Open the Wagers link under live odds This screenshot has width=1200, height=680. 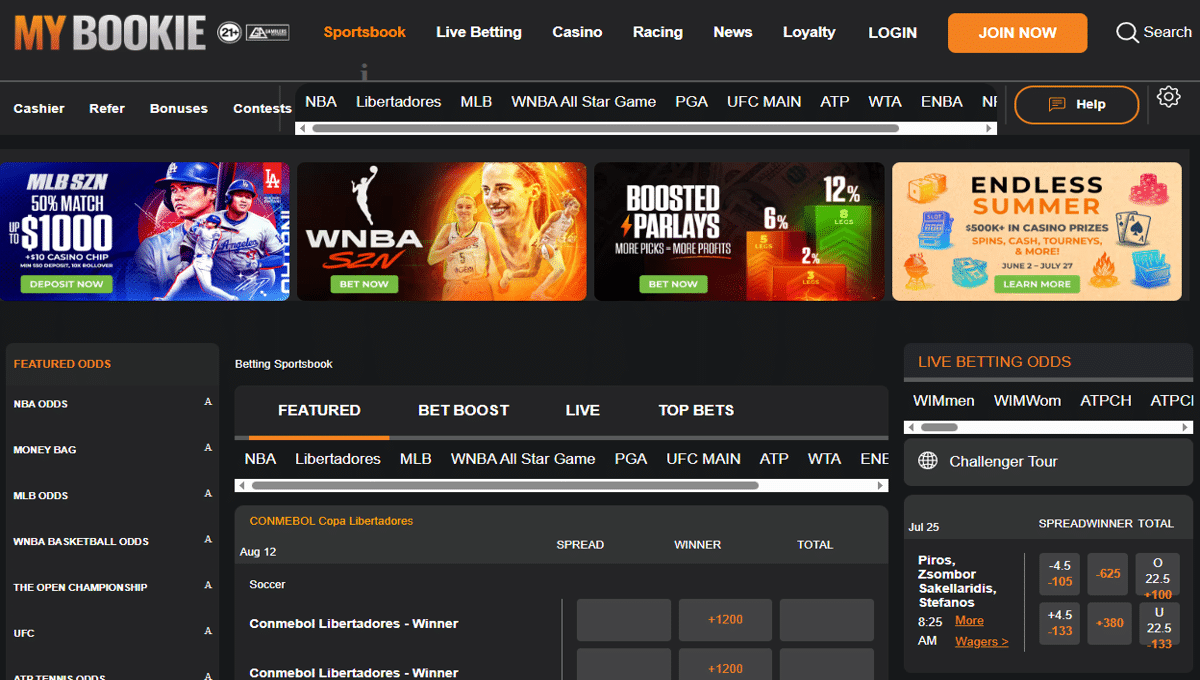[980, 641]
